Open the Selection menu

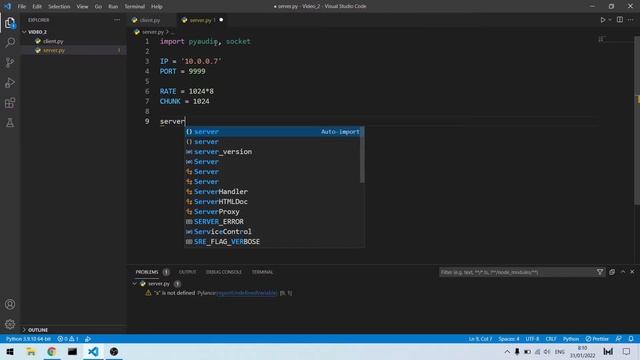pyautogui.click(x=59, y=7)
